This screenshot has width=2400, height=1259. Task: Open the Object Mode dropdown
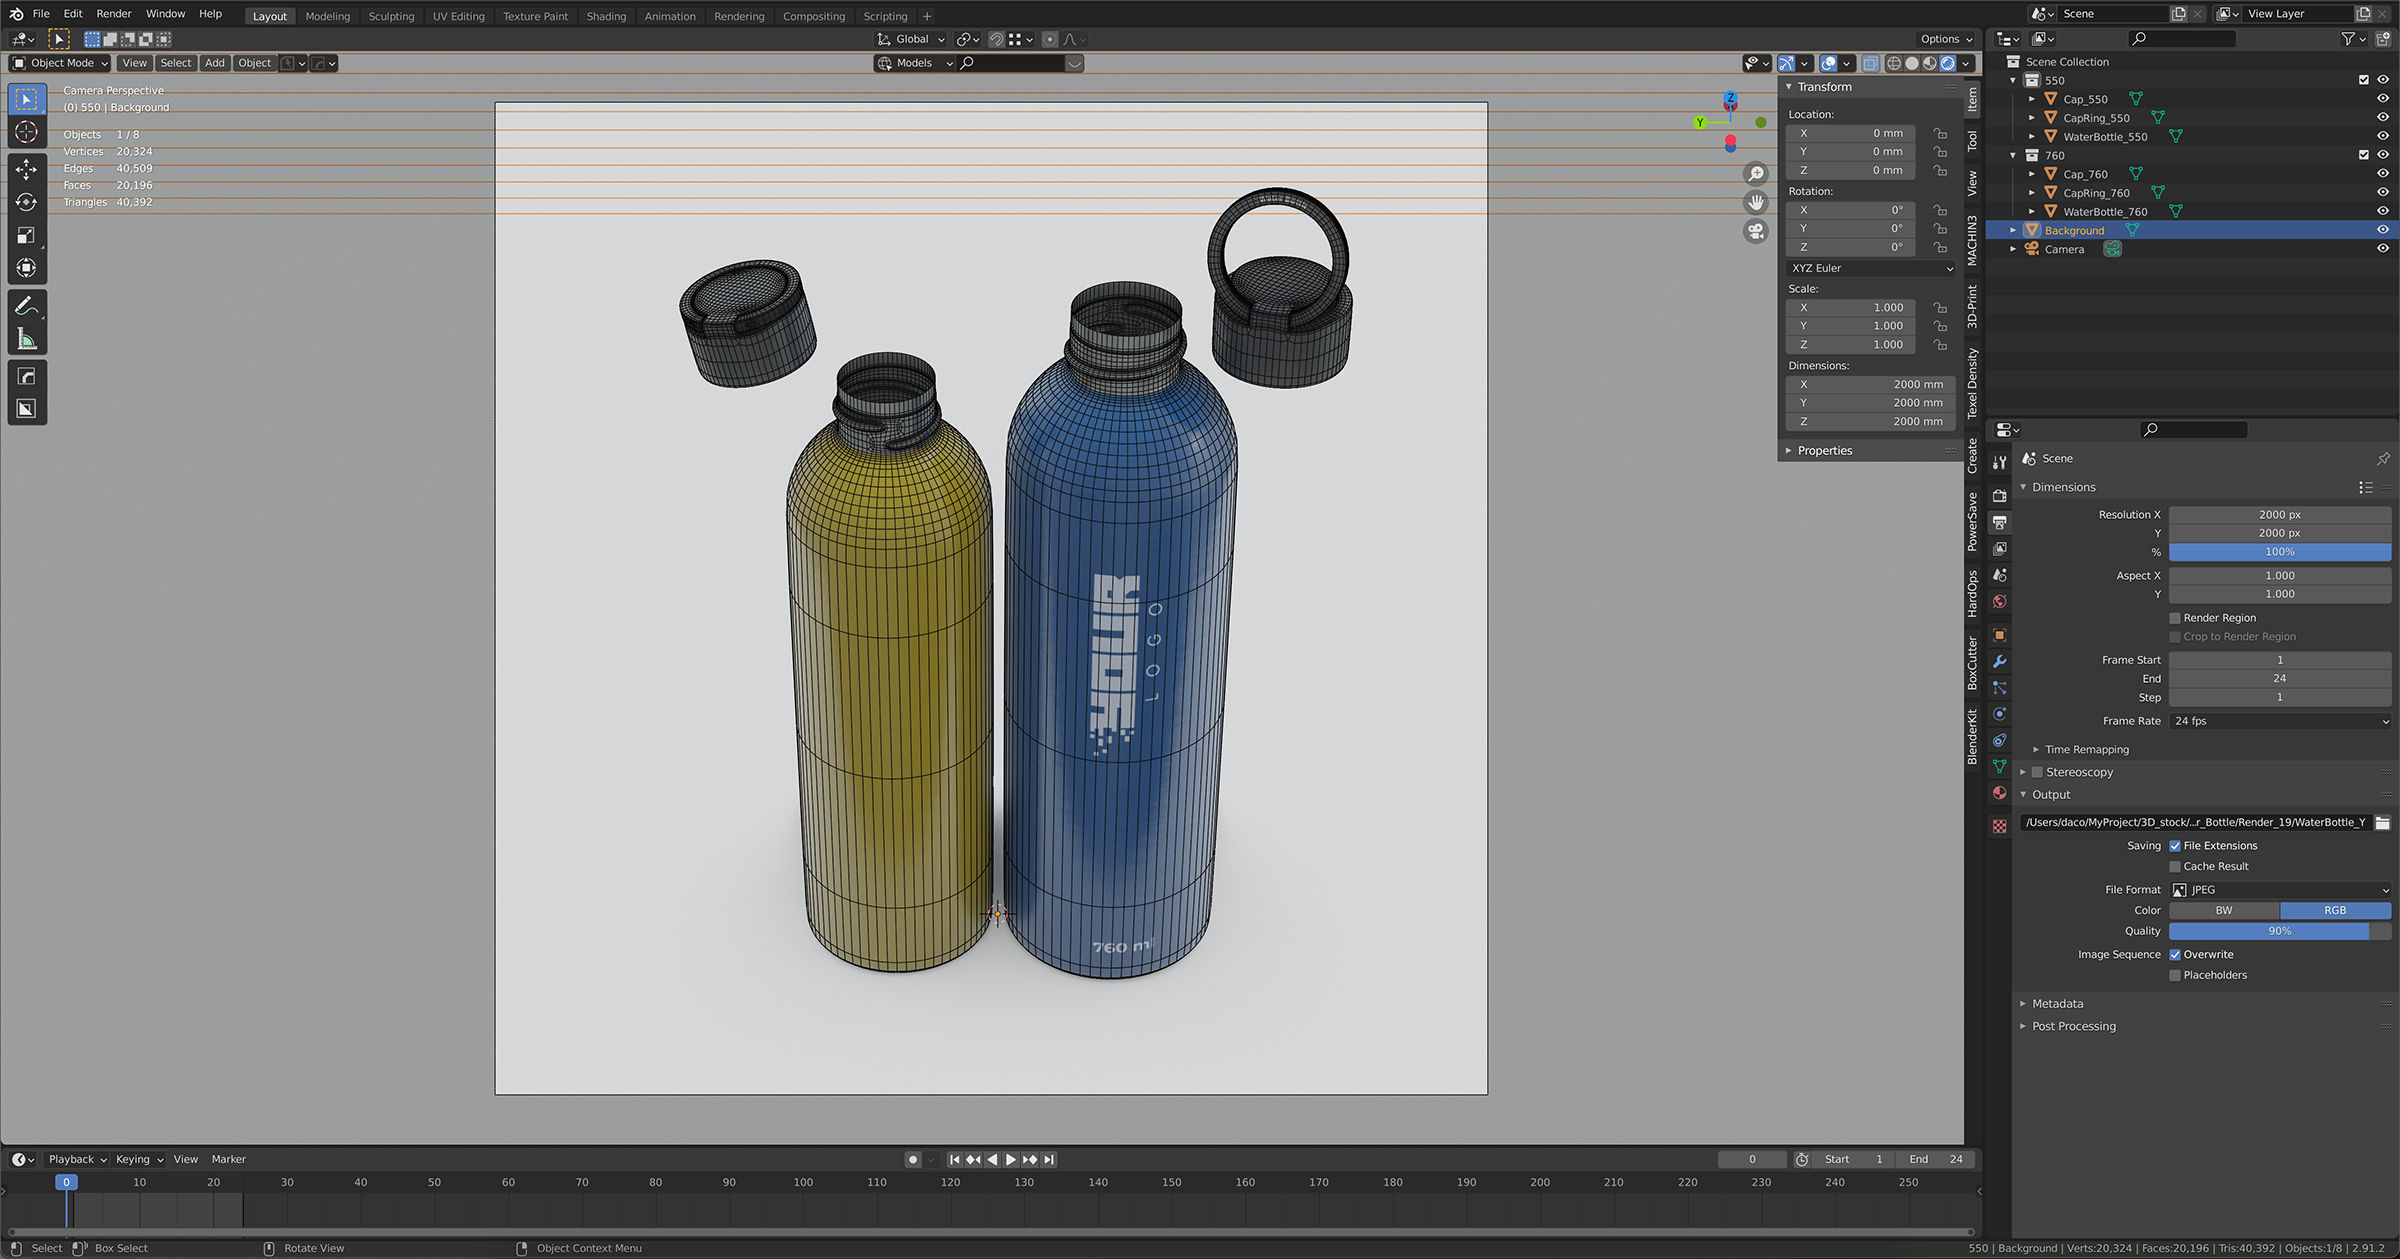click(60, 63)
